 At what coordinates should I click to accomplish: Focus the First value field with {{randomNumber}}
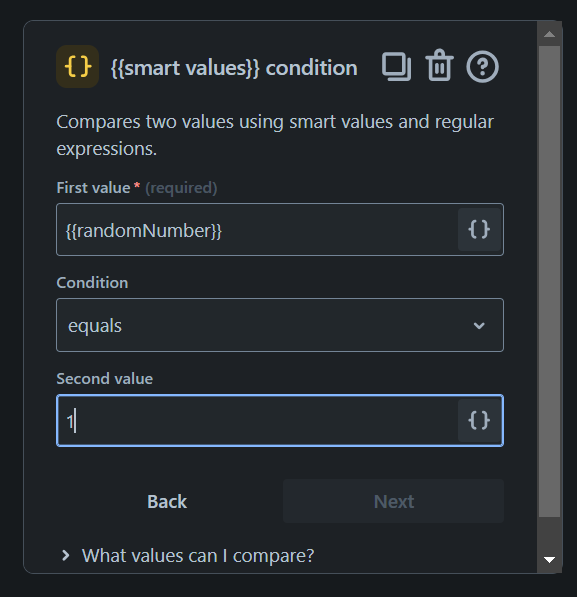click(x=257, y=230)
